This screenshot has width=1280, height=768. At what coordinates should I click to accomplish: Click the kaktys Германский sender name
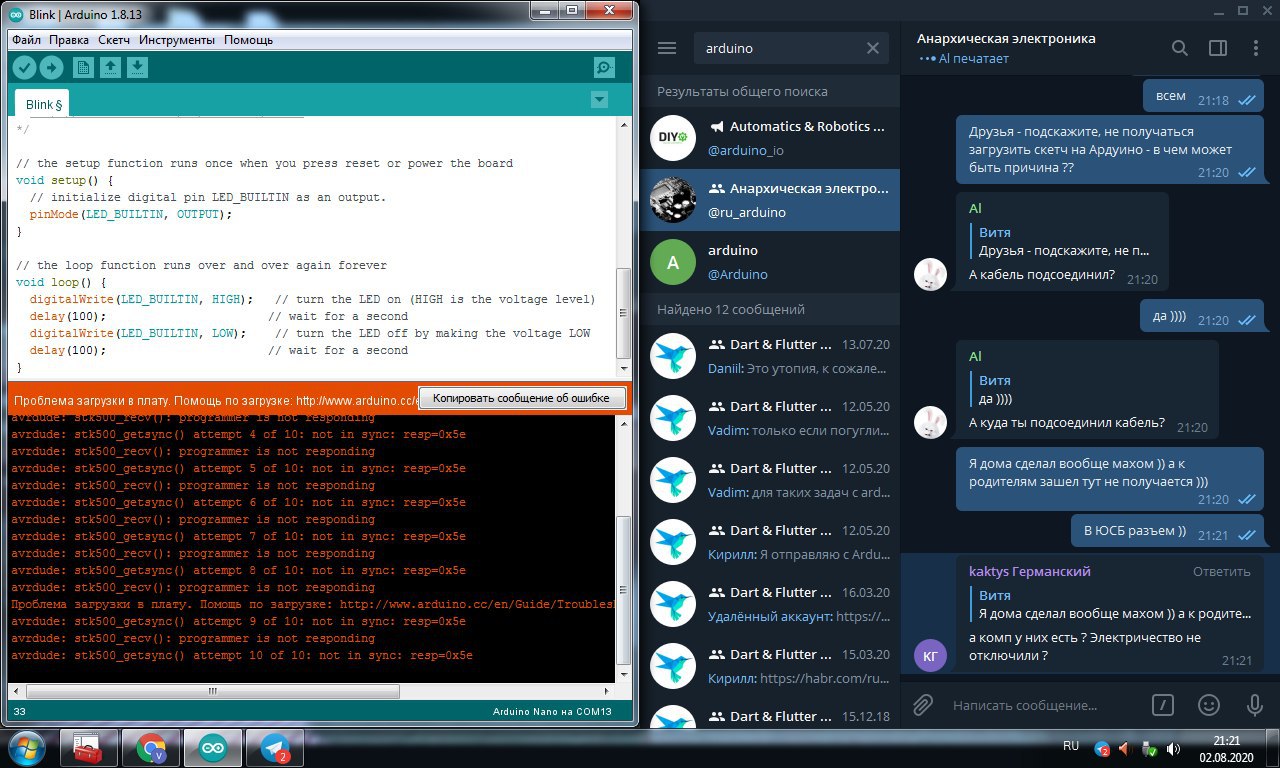[1030, 572]
